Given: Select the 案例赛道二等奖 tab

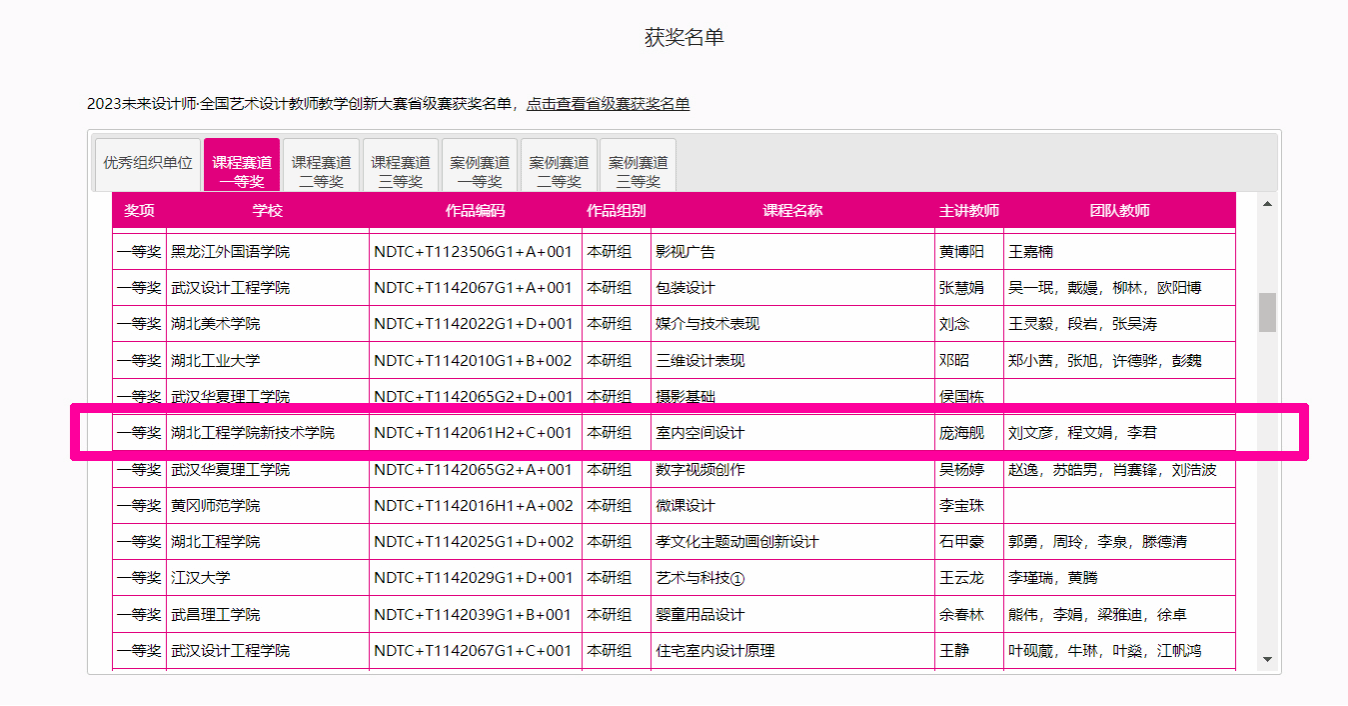Looking at the screenshot, I should click(x=559, y=170).
